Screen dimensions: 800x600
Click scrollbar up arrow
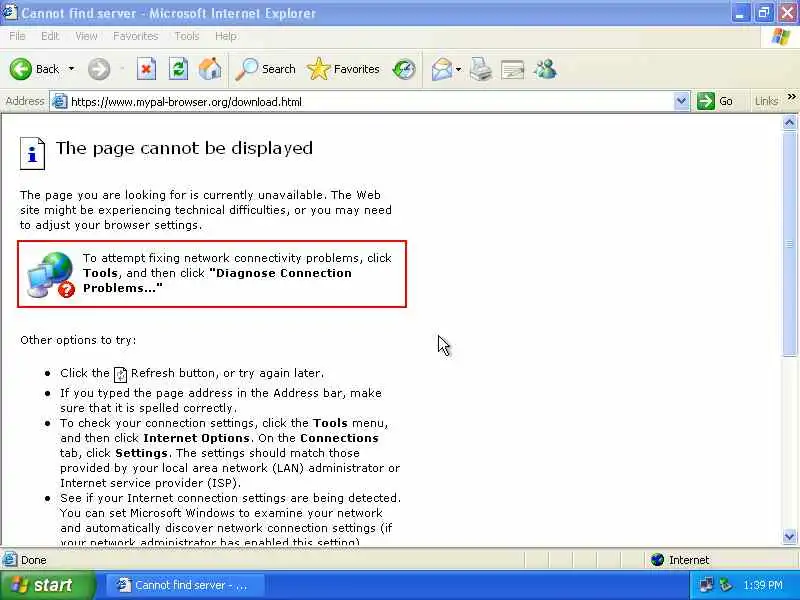789,122
